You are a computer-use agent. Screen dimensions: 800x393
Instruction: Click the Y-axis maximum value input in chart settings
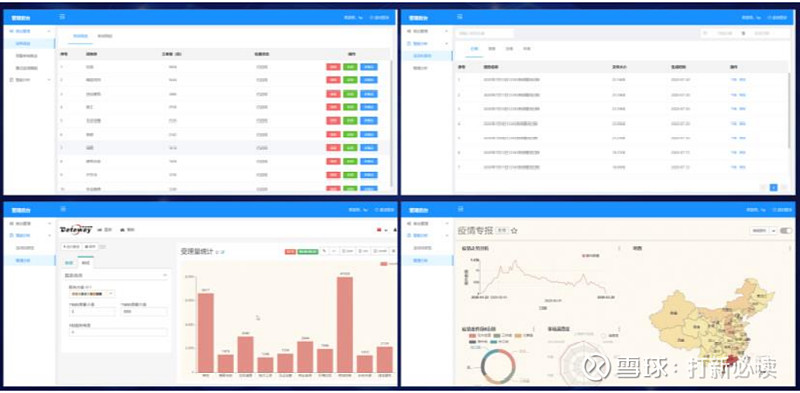point(144,311)
